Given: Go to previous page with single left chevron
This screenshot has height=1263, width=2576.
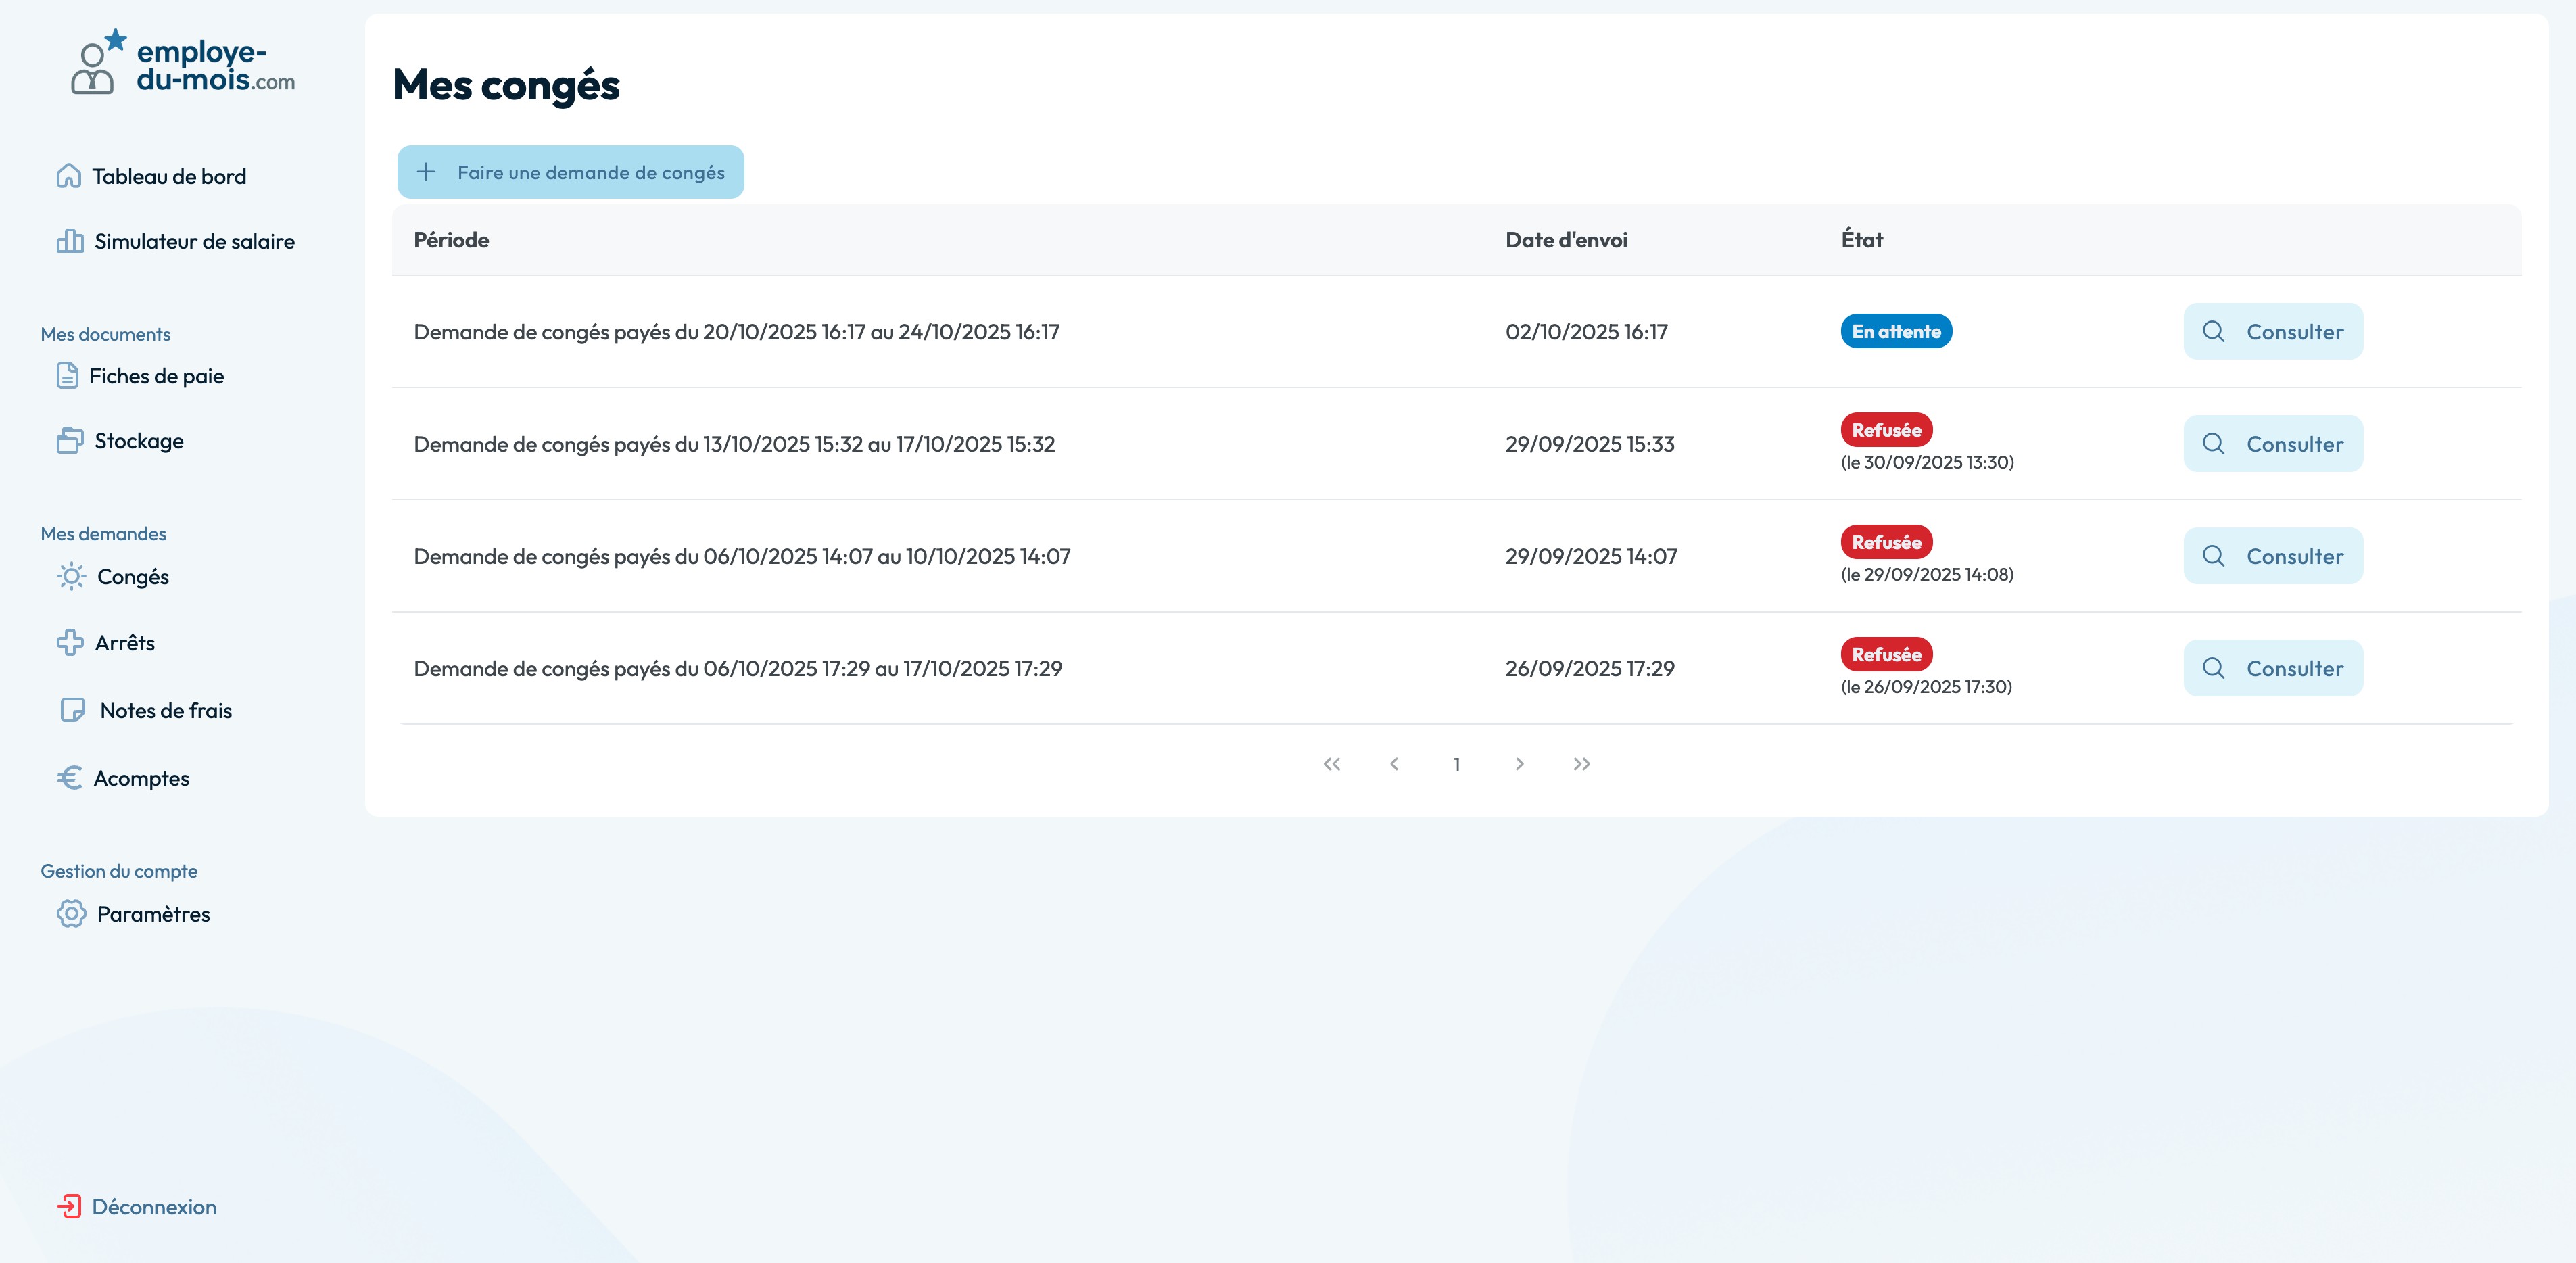Looking at the screenshot, I should (x=1394, y=764).
